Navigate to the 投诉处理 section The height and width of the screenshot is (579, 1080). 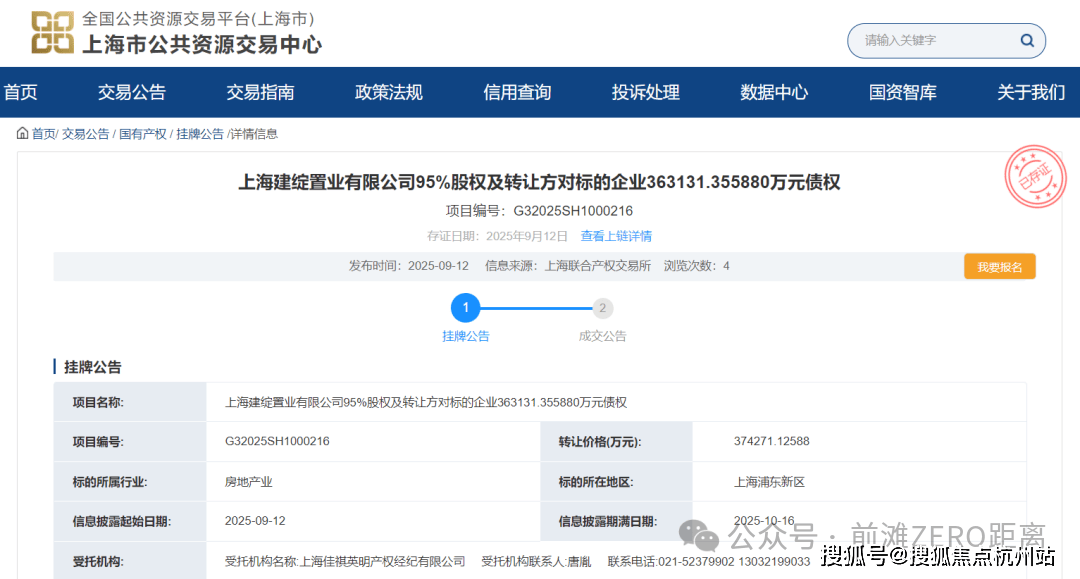coord(646,93)
